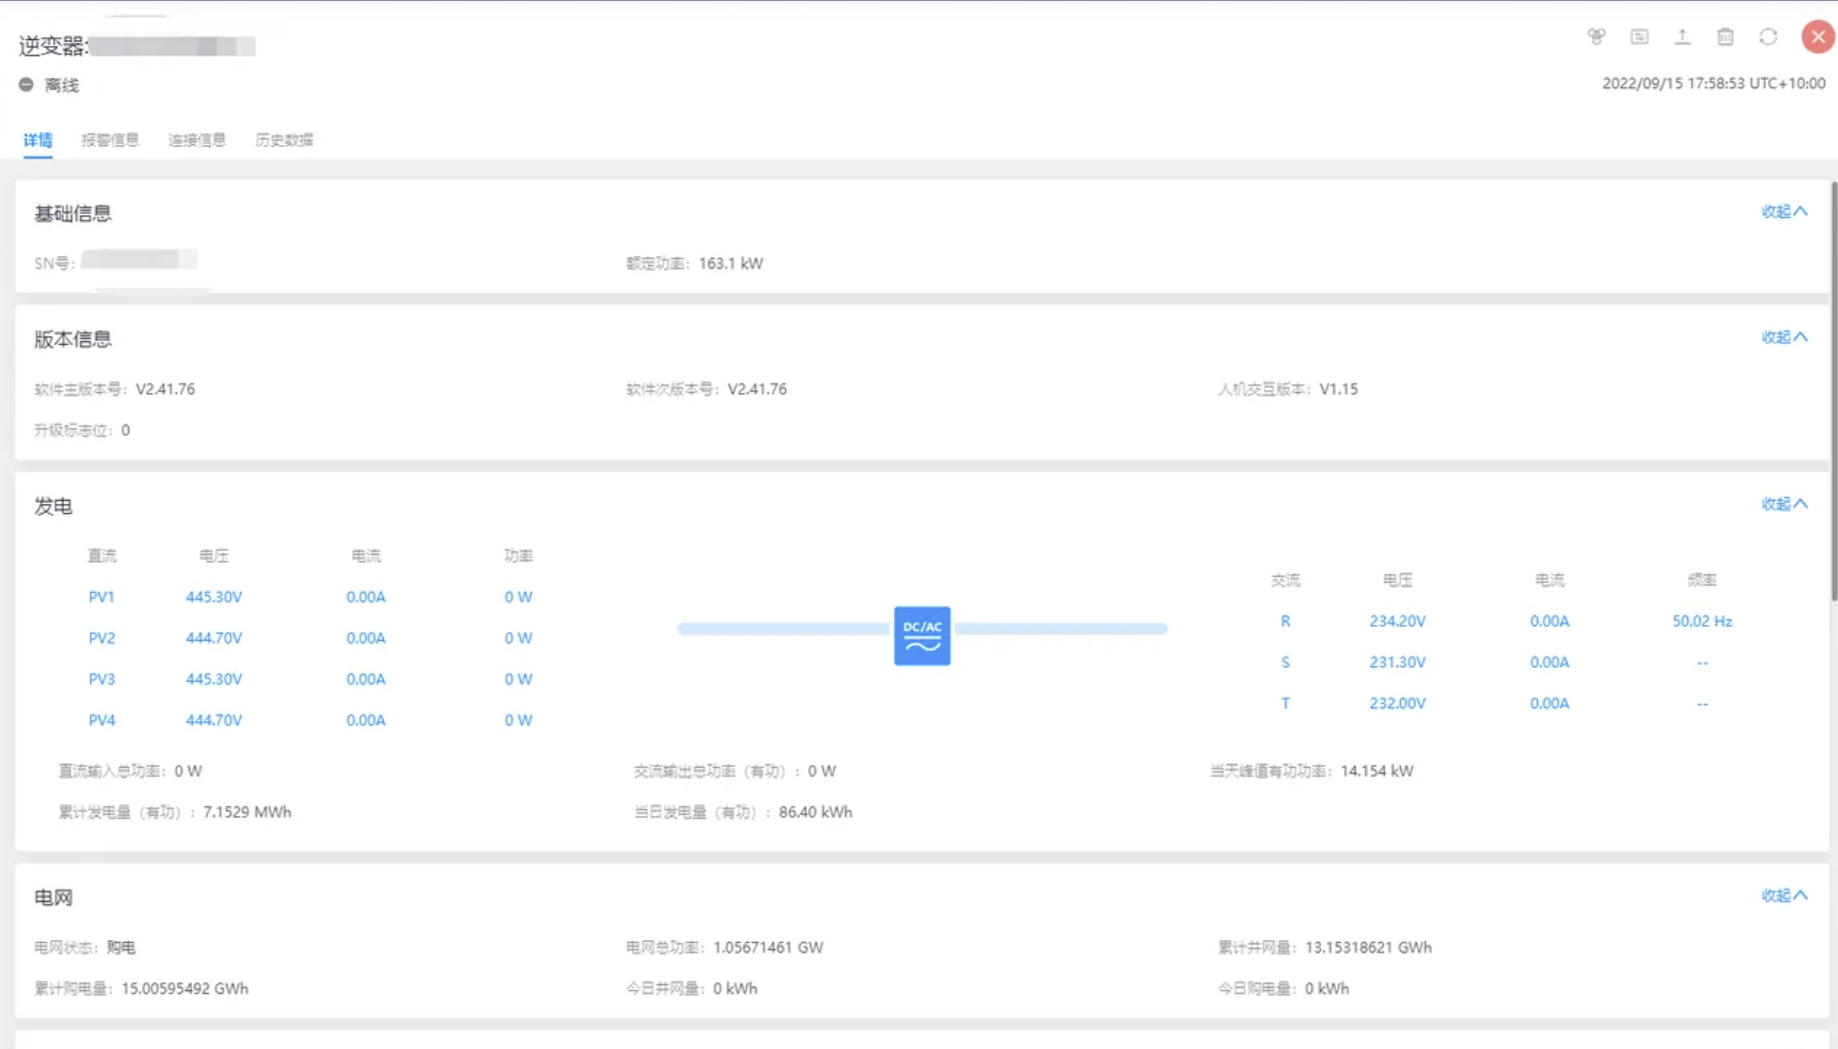Click the PV2 row label
1838x1049 pixels.
(x=101, y=638)
